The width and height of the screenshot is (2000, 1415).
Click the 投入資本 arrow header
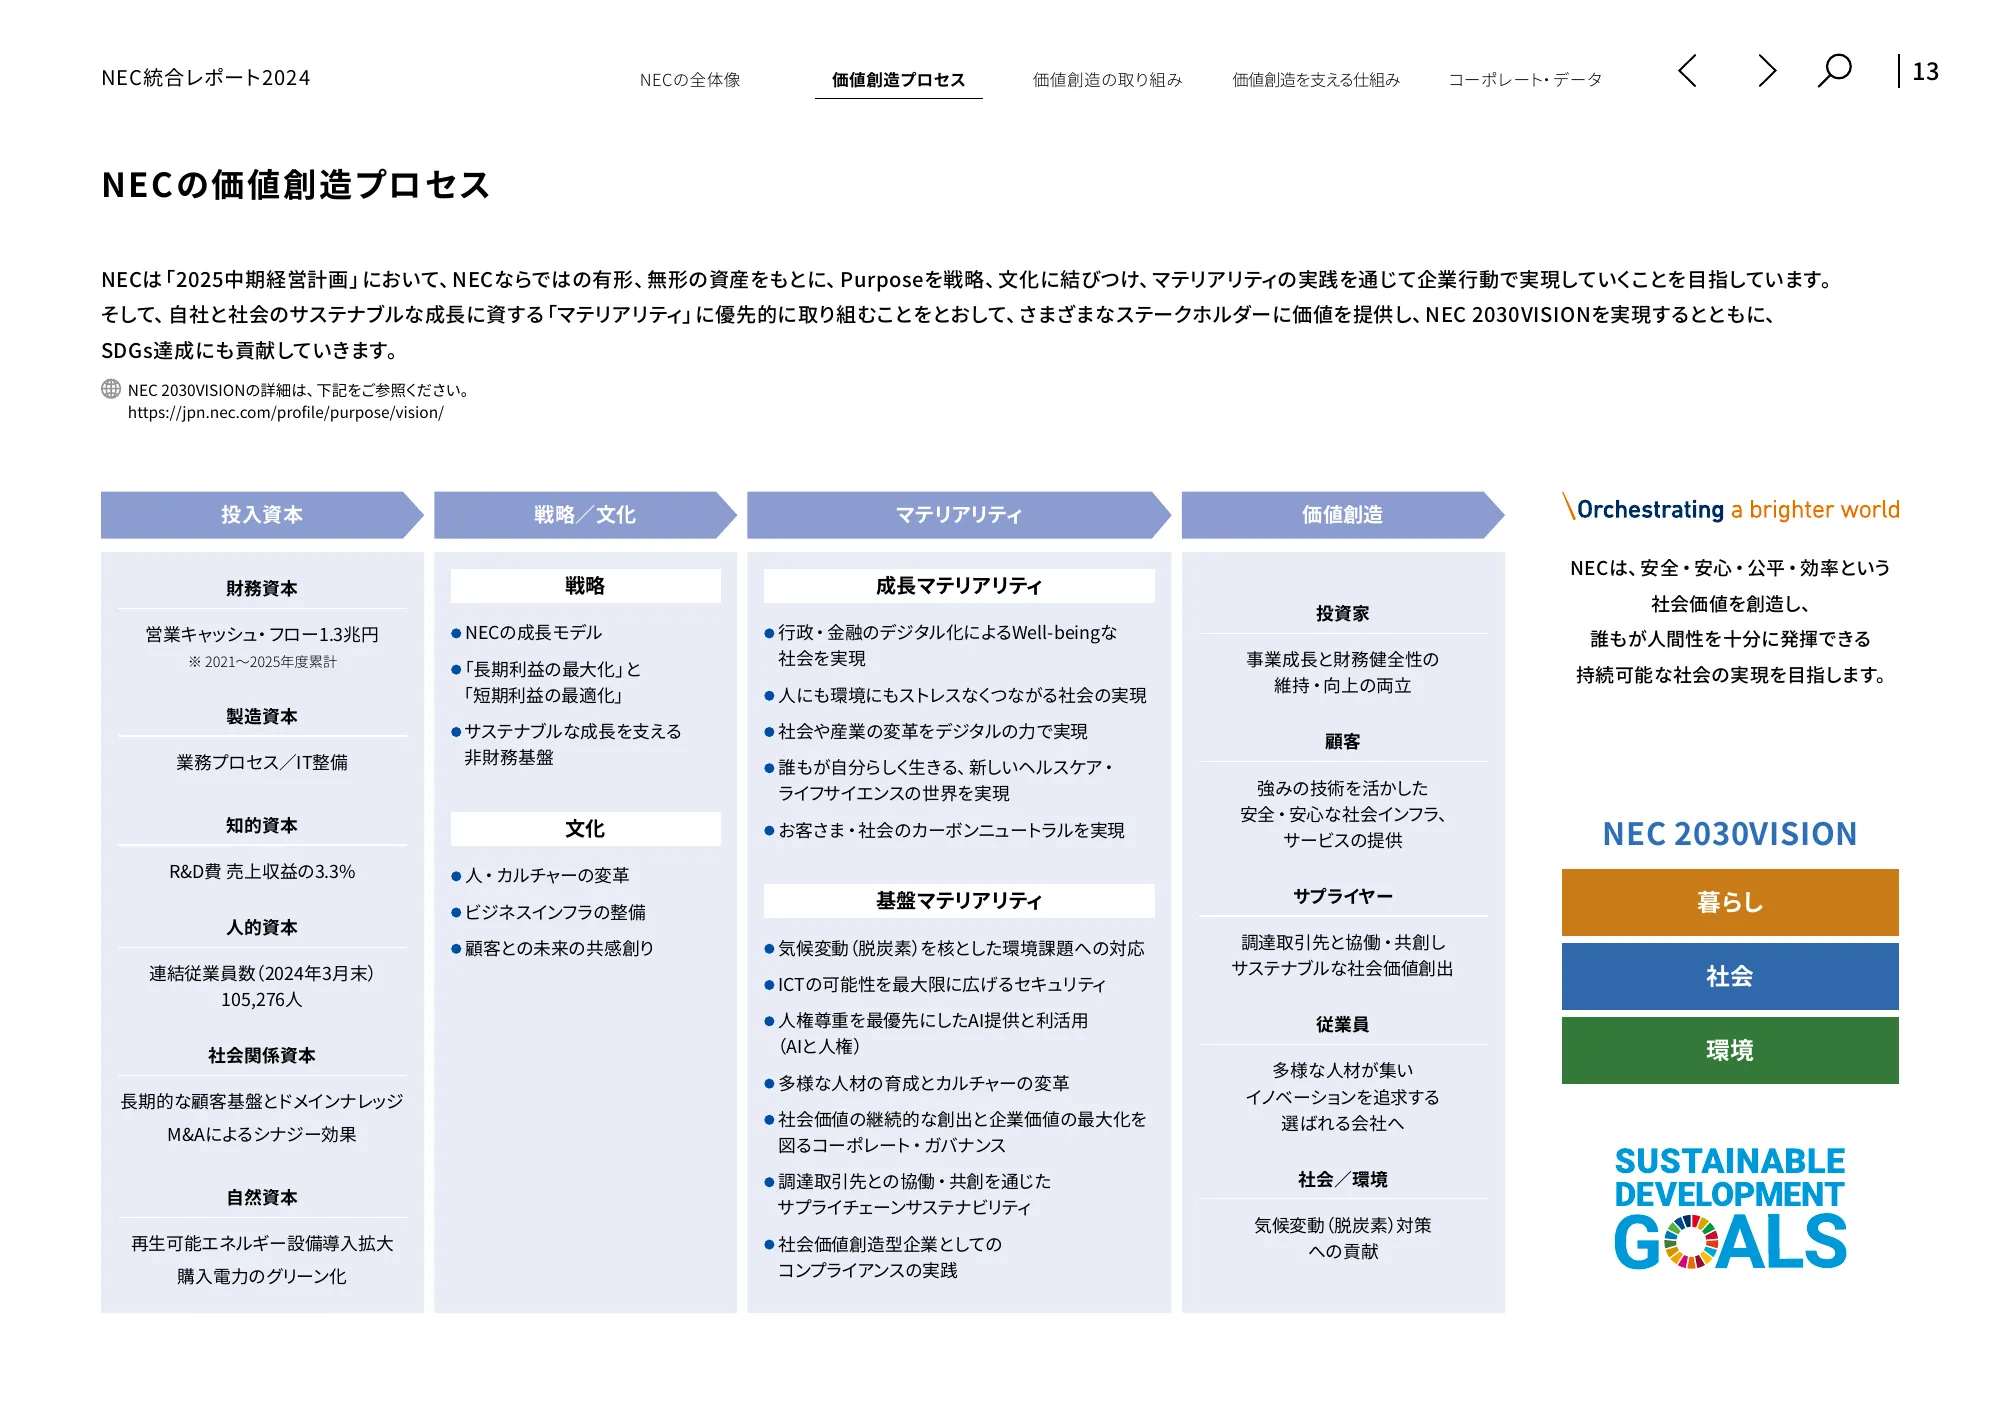pyautogui.click(x=262, y=515)
